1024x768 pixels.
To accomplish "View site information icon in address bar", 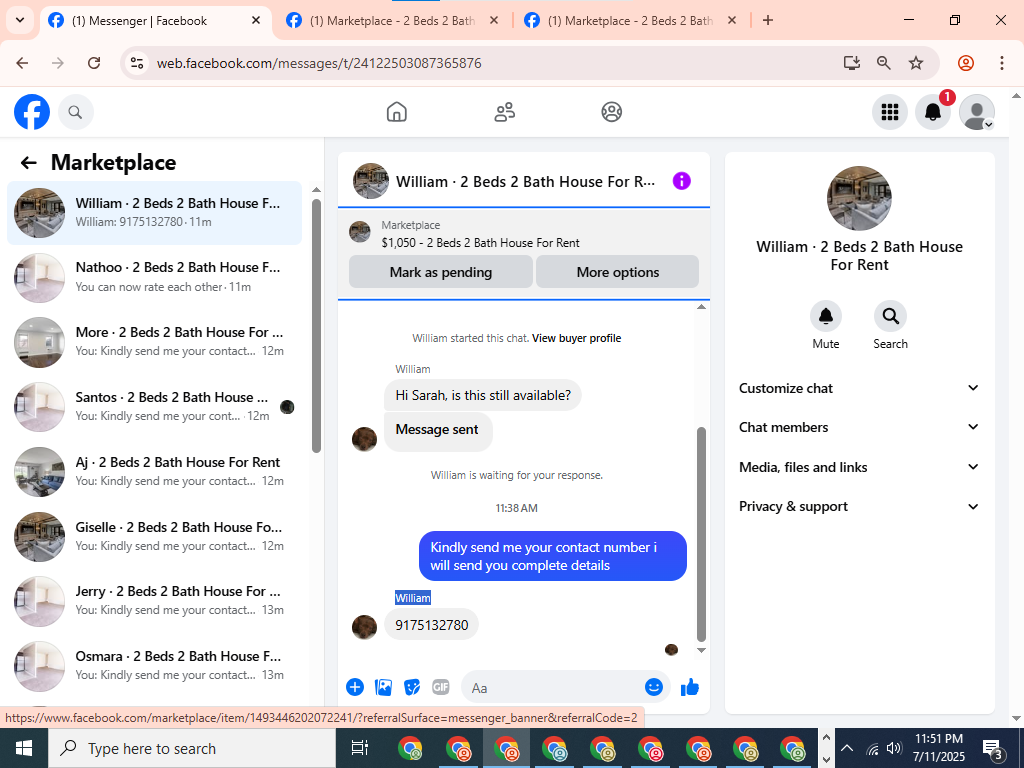I will (x=136, y=63).
